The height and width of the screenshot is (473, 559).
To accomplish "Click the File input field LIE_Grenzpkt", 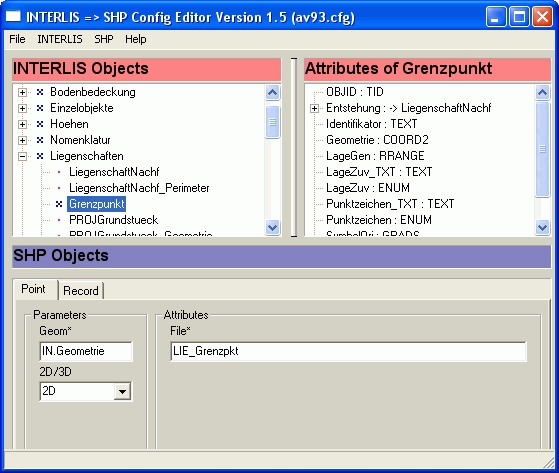I will coord(348,351).
